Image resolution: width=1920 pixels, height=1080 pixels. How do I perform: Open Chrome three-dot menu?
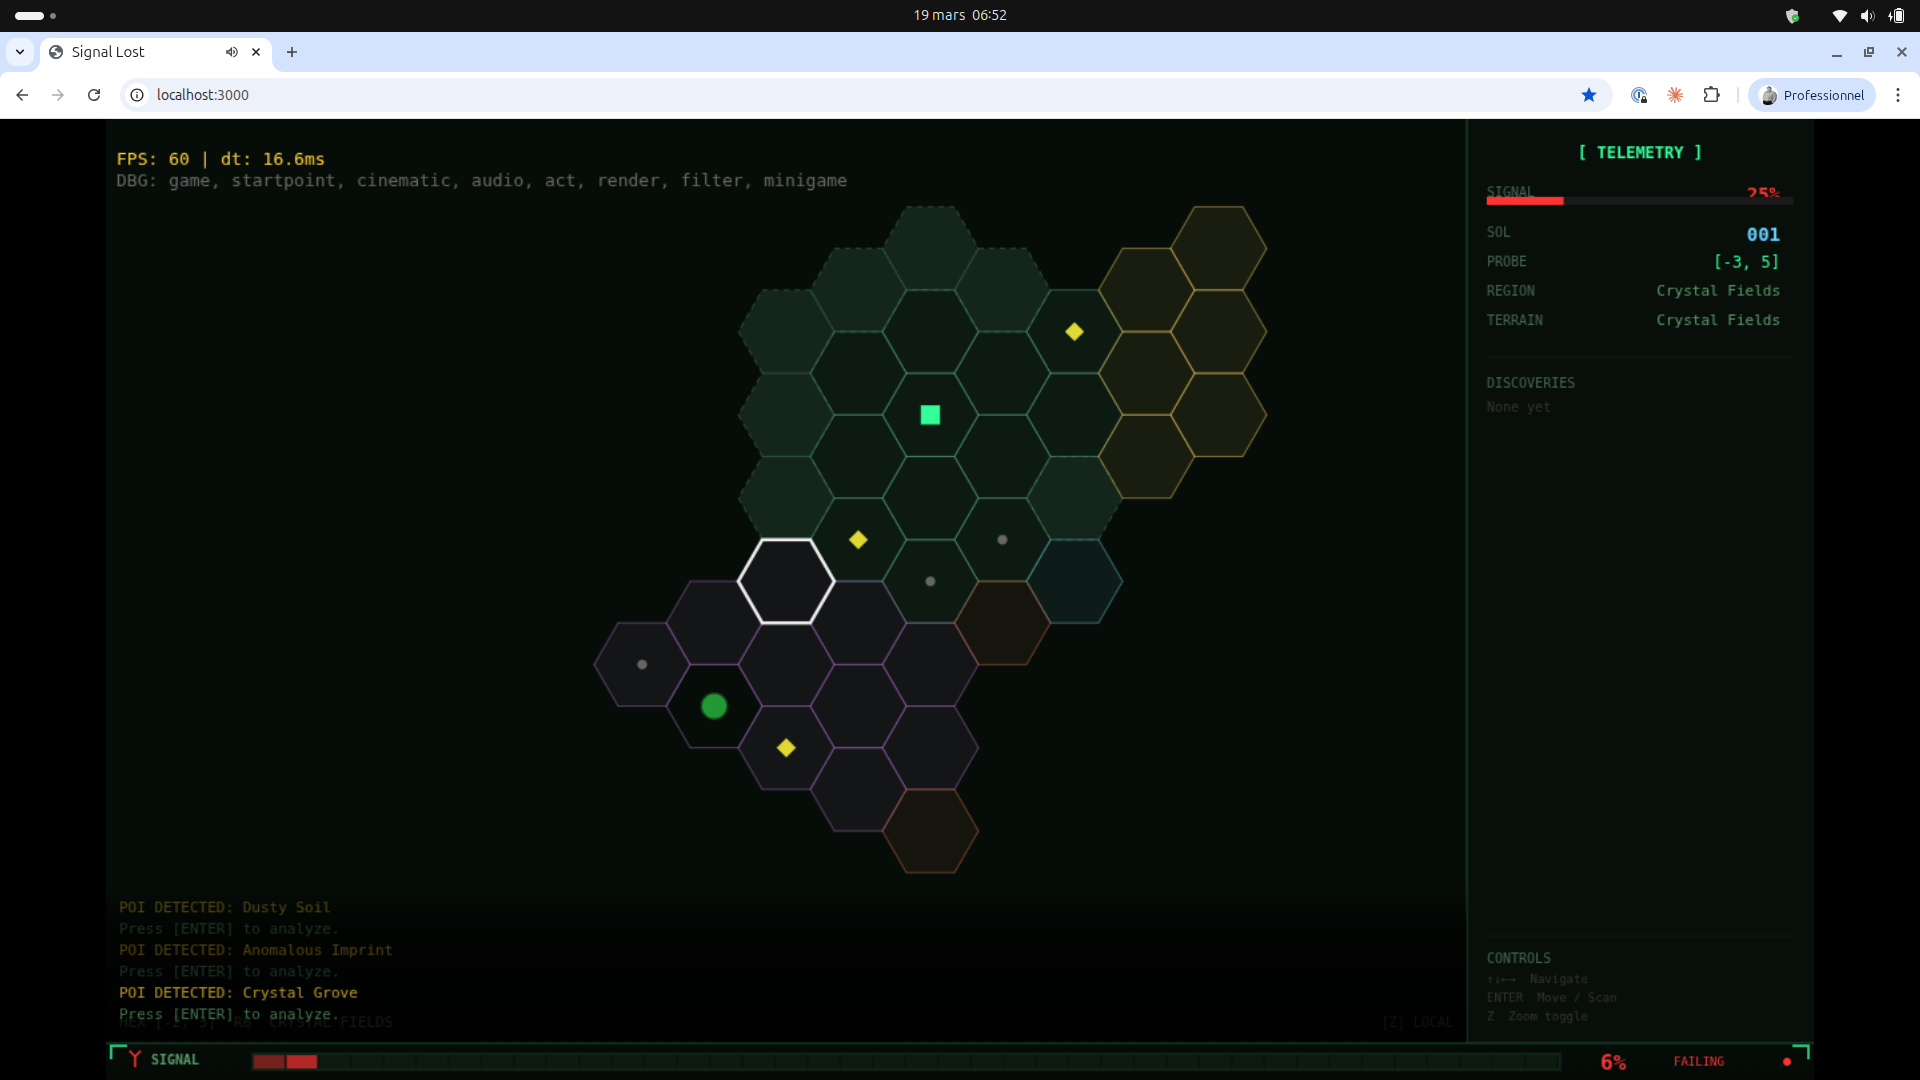pos(1897,95)
